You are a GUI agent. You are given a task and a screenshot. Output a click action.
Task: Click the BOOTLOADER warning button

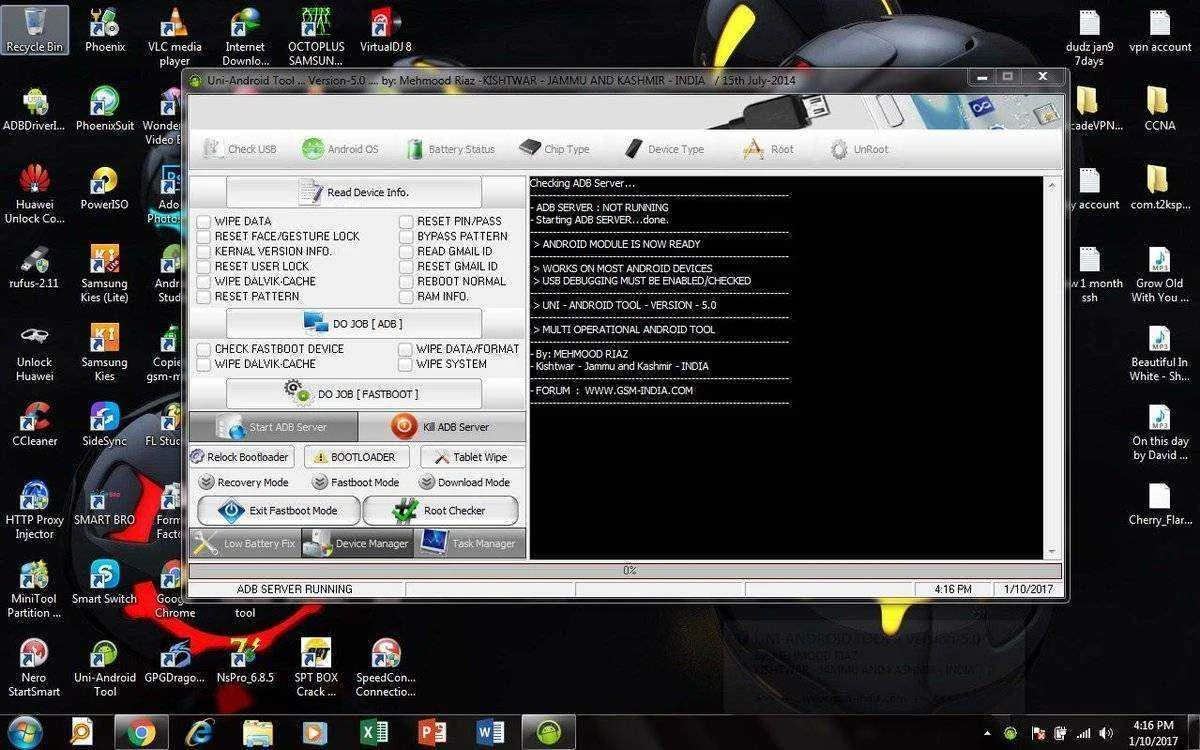356,457
